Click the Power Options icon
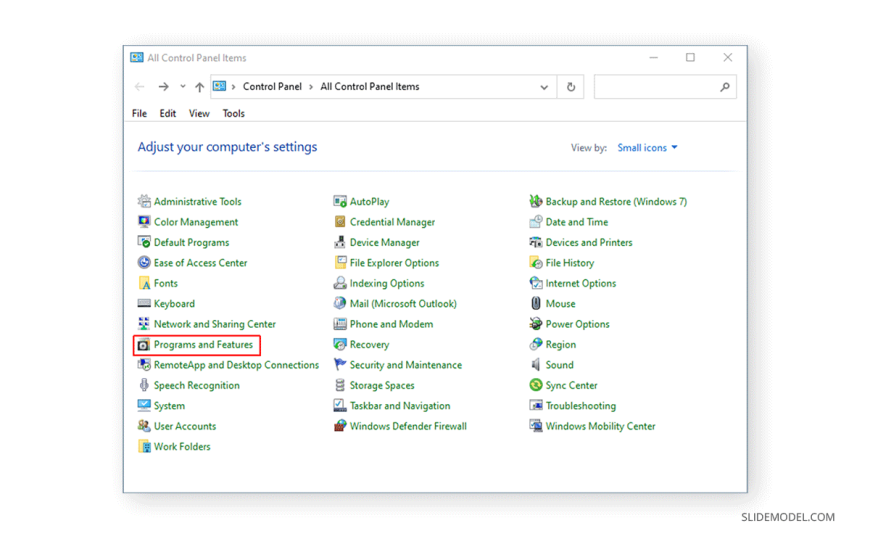870x539 pixels. point(536,324)
